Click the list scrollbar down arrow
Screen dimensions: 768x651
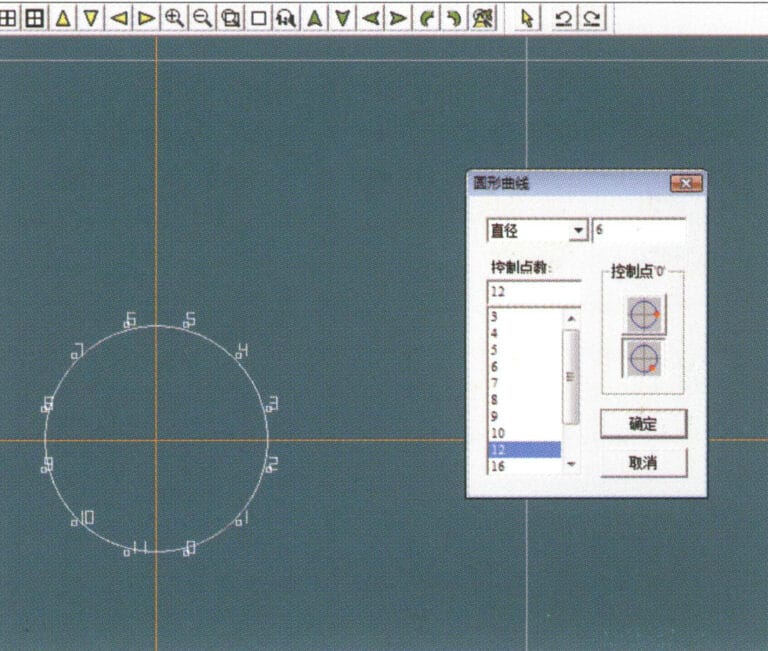tap(571, 464)
